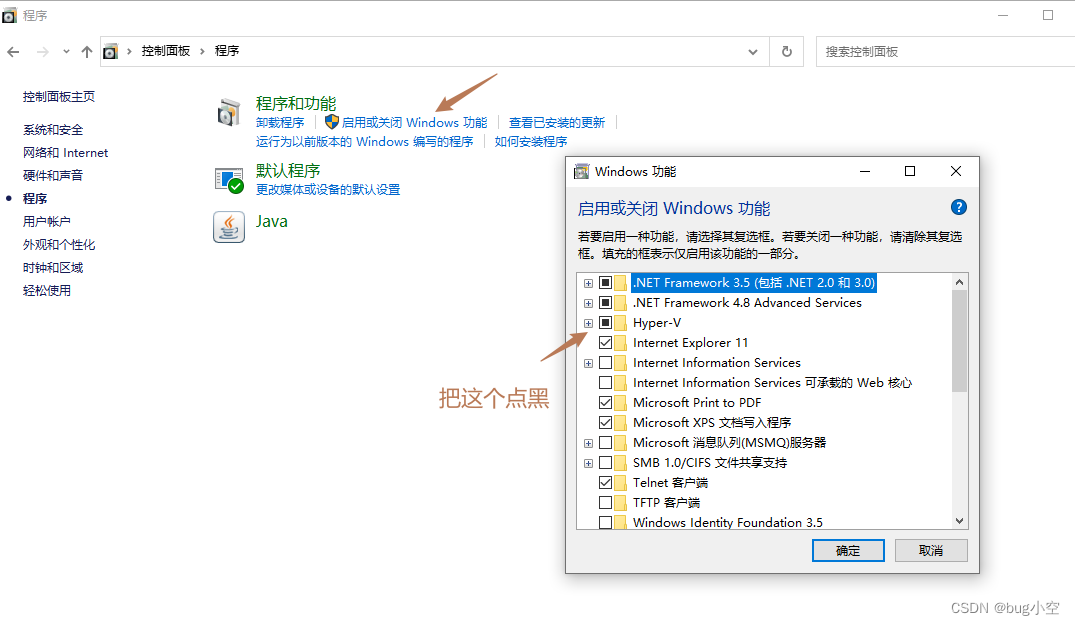Uncheck Internet Explorer 11 checkbox
Image resolution: width=1075 pixels, height=625 pixels.
(605, 342)
